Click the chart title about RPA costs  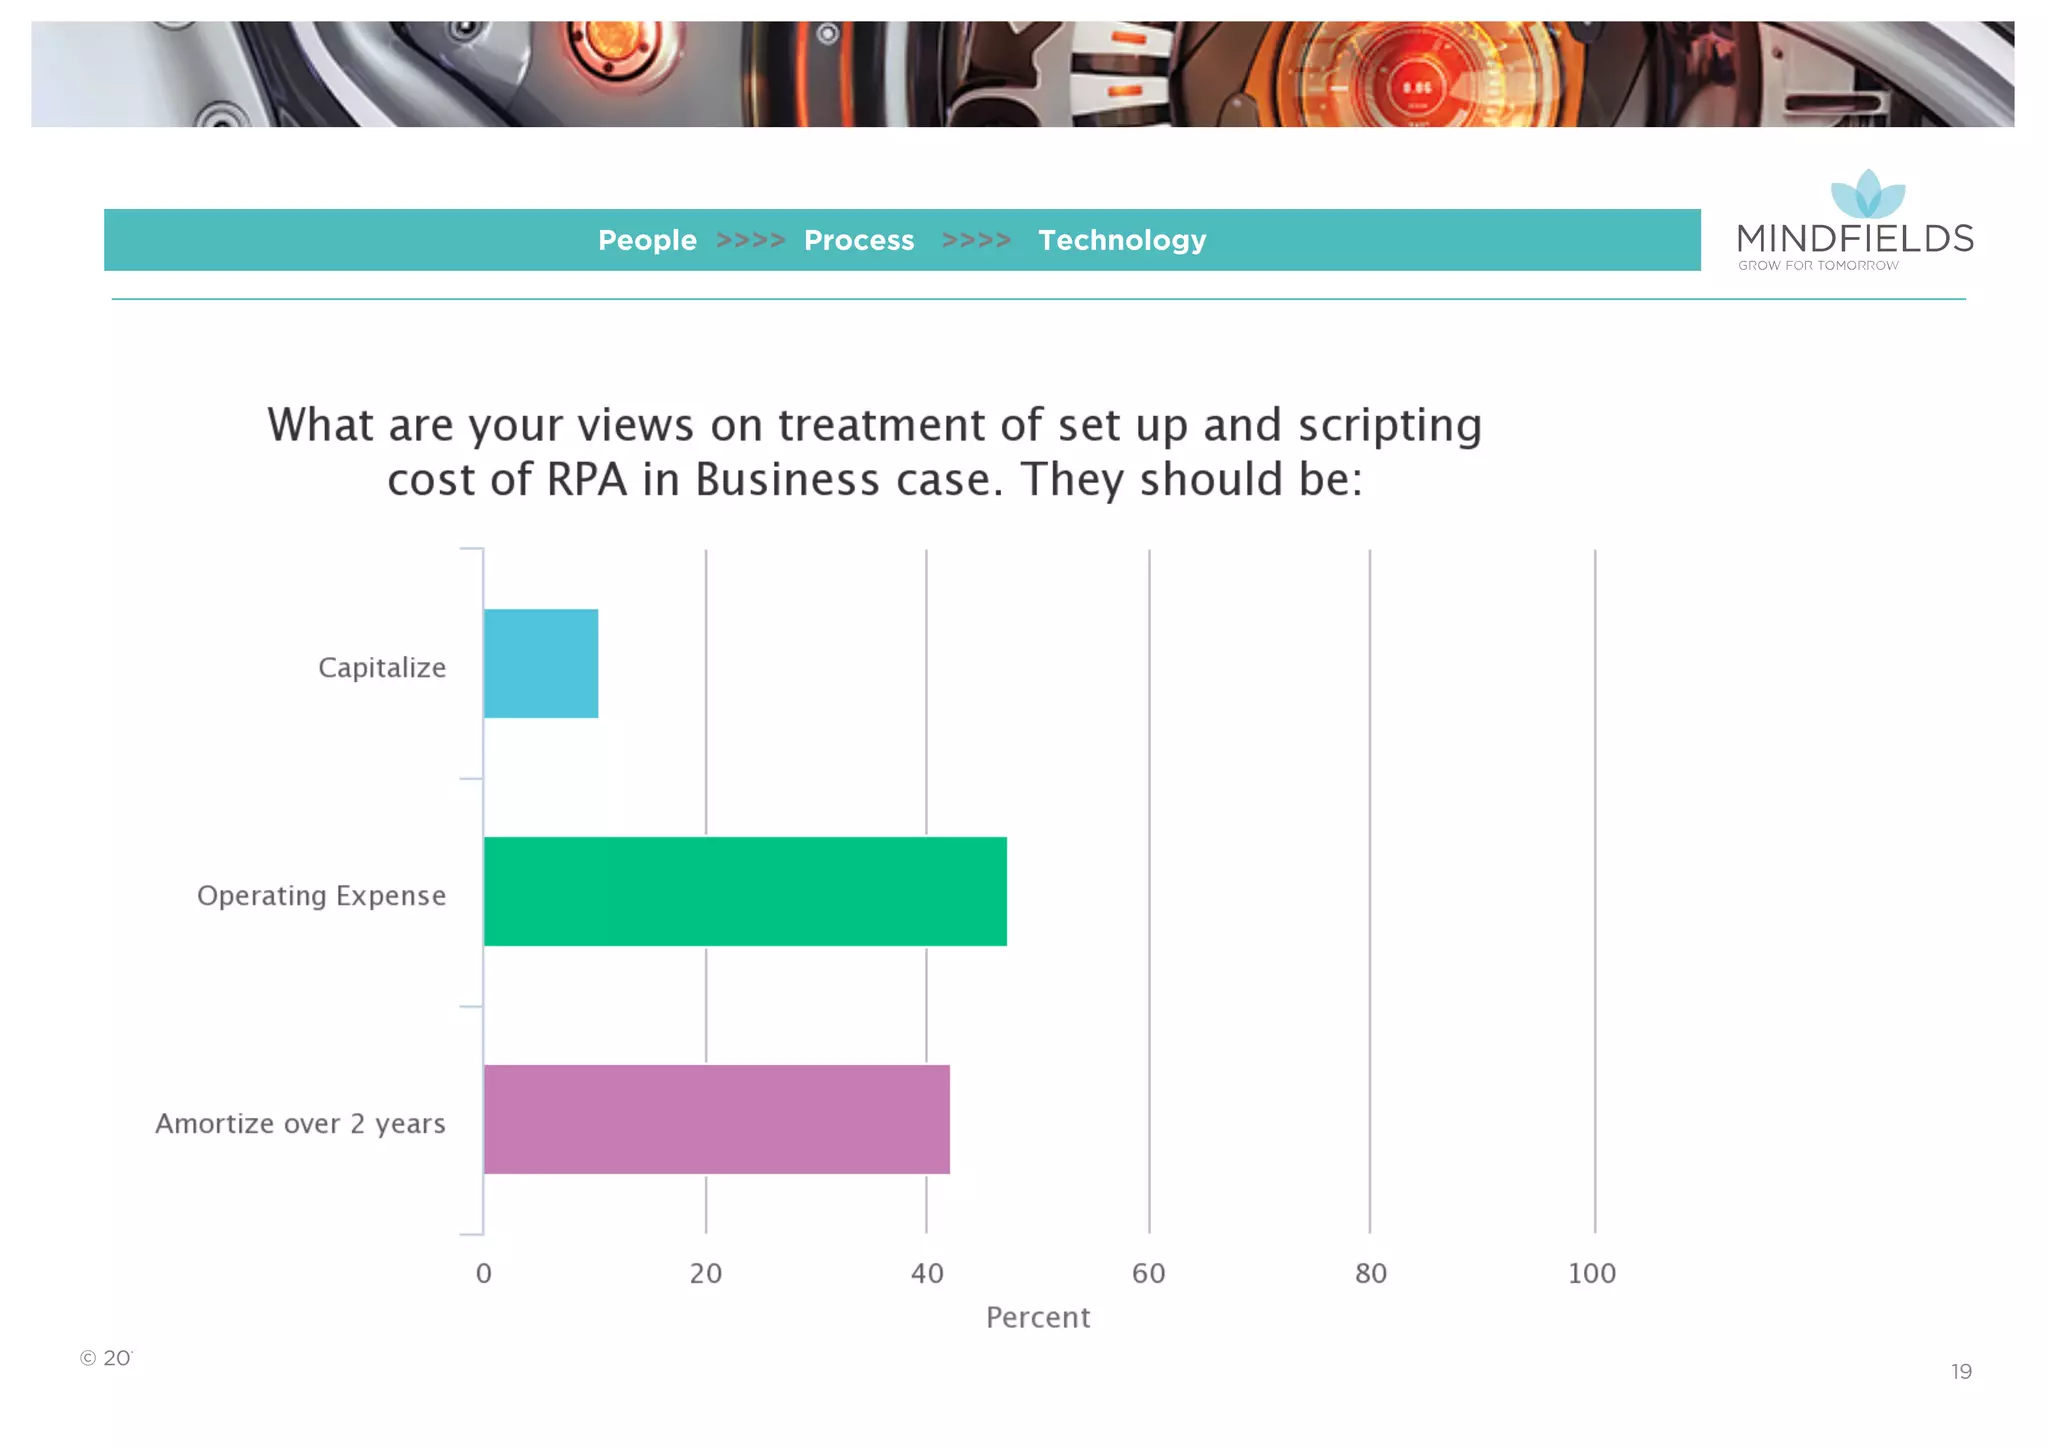point(874,452)
